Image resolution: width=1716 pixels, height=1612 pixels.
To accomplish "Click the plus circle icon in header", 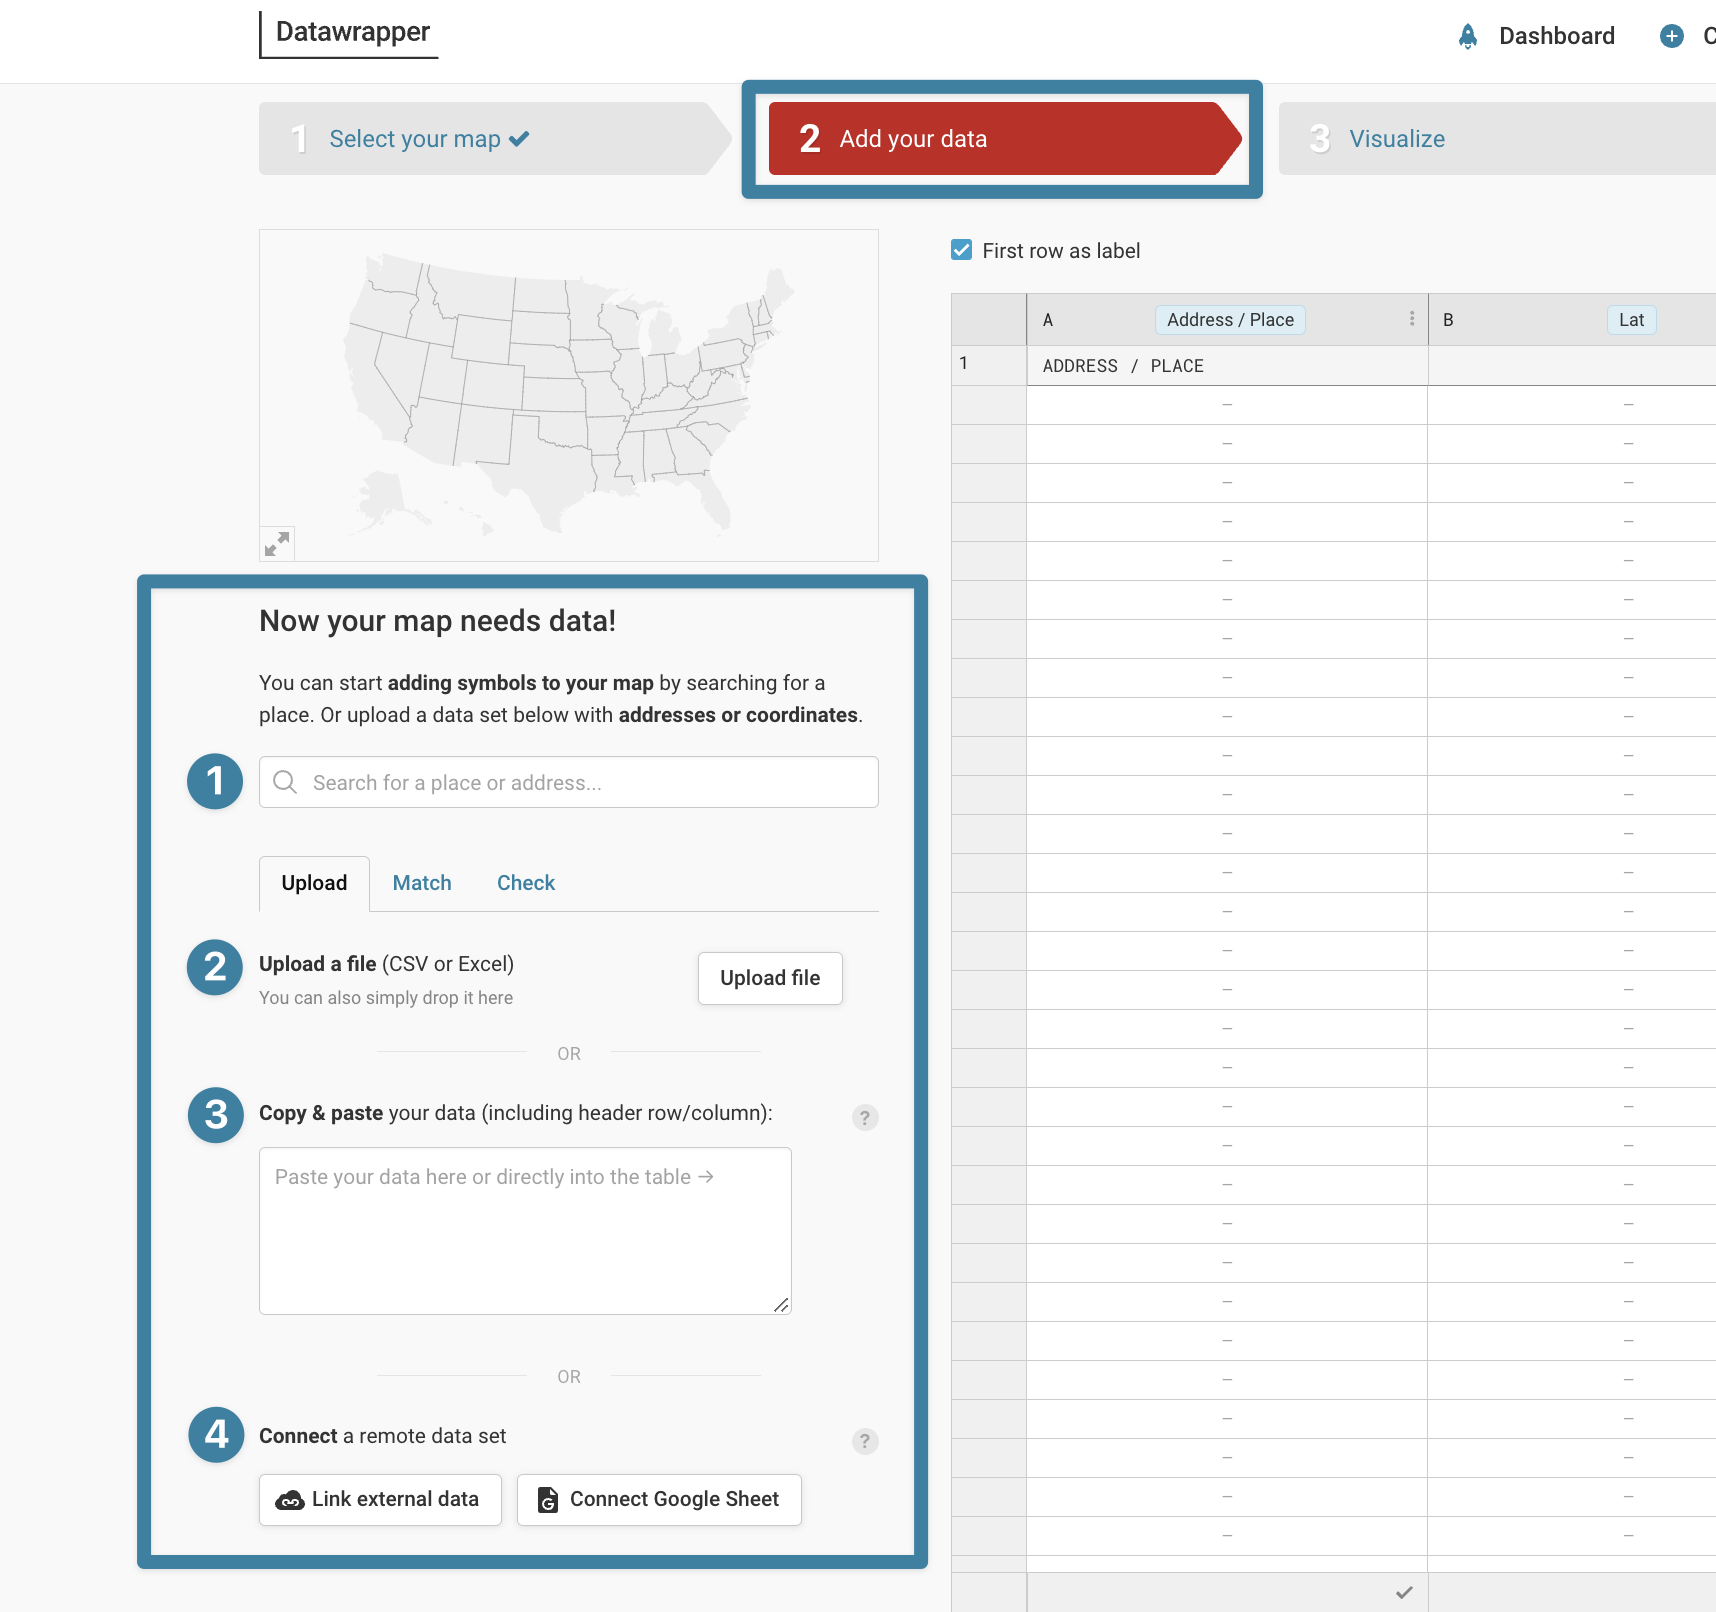I will pos(1672,36).
